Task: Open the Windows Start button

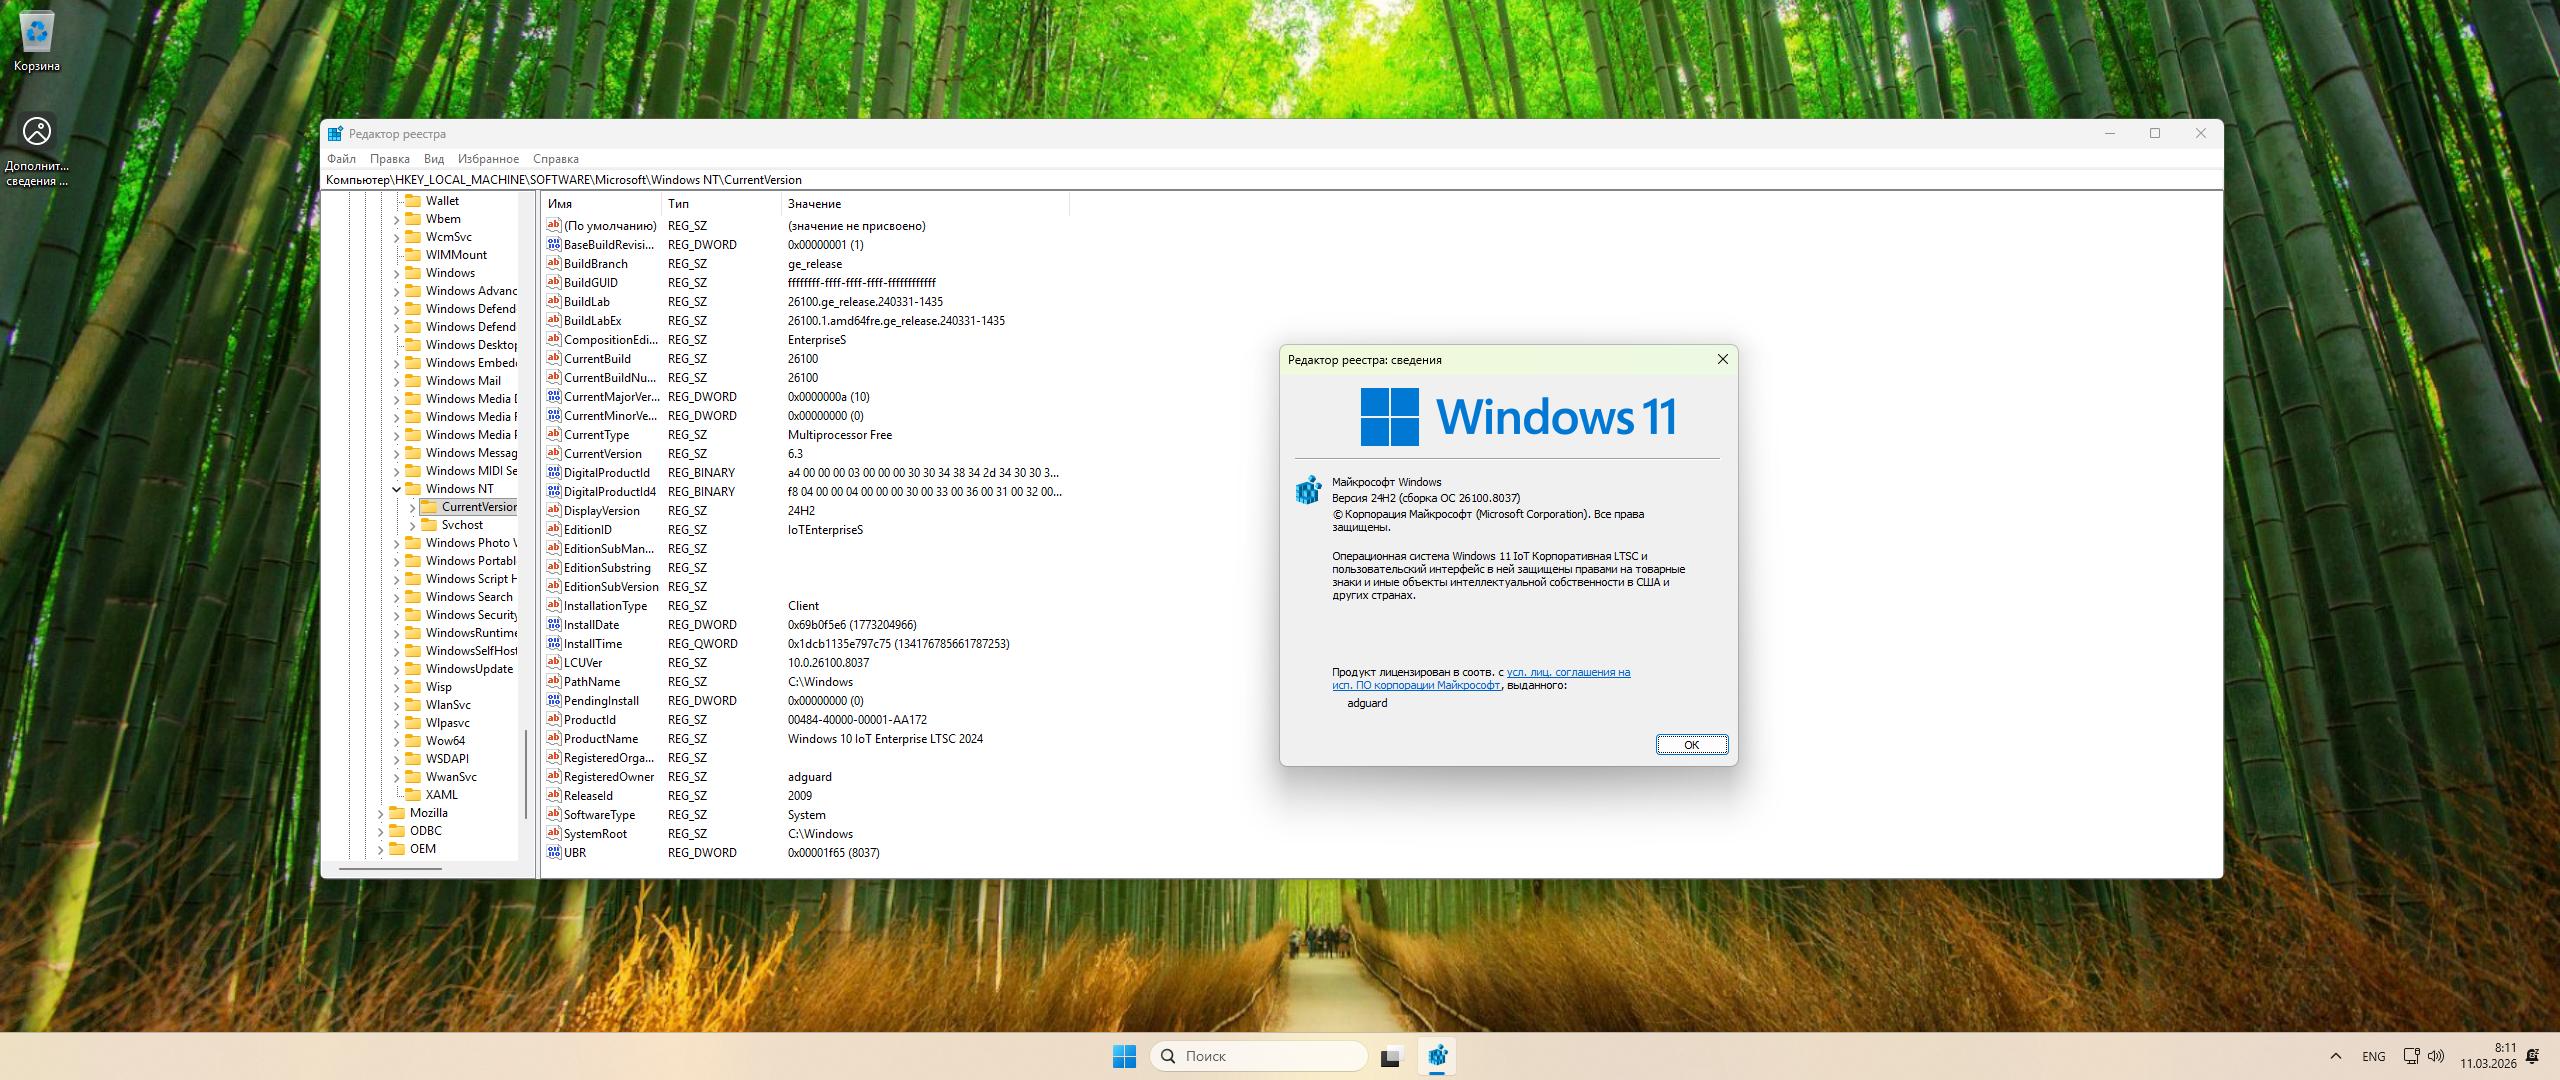Action: [1124, 1056]
